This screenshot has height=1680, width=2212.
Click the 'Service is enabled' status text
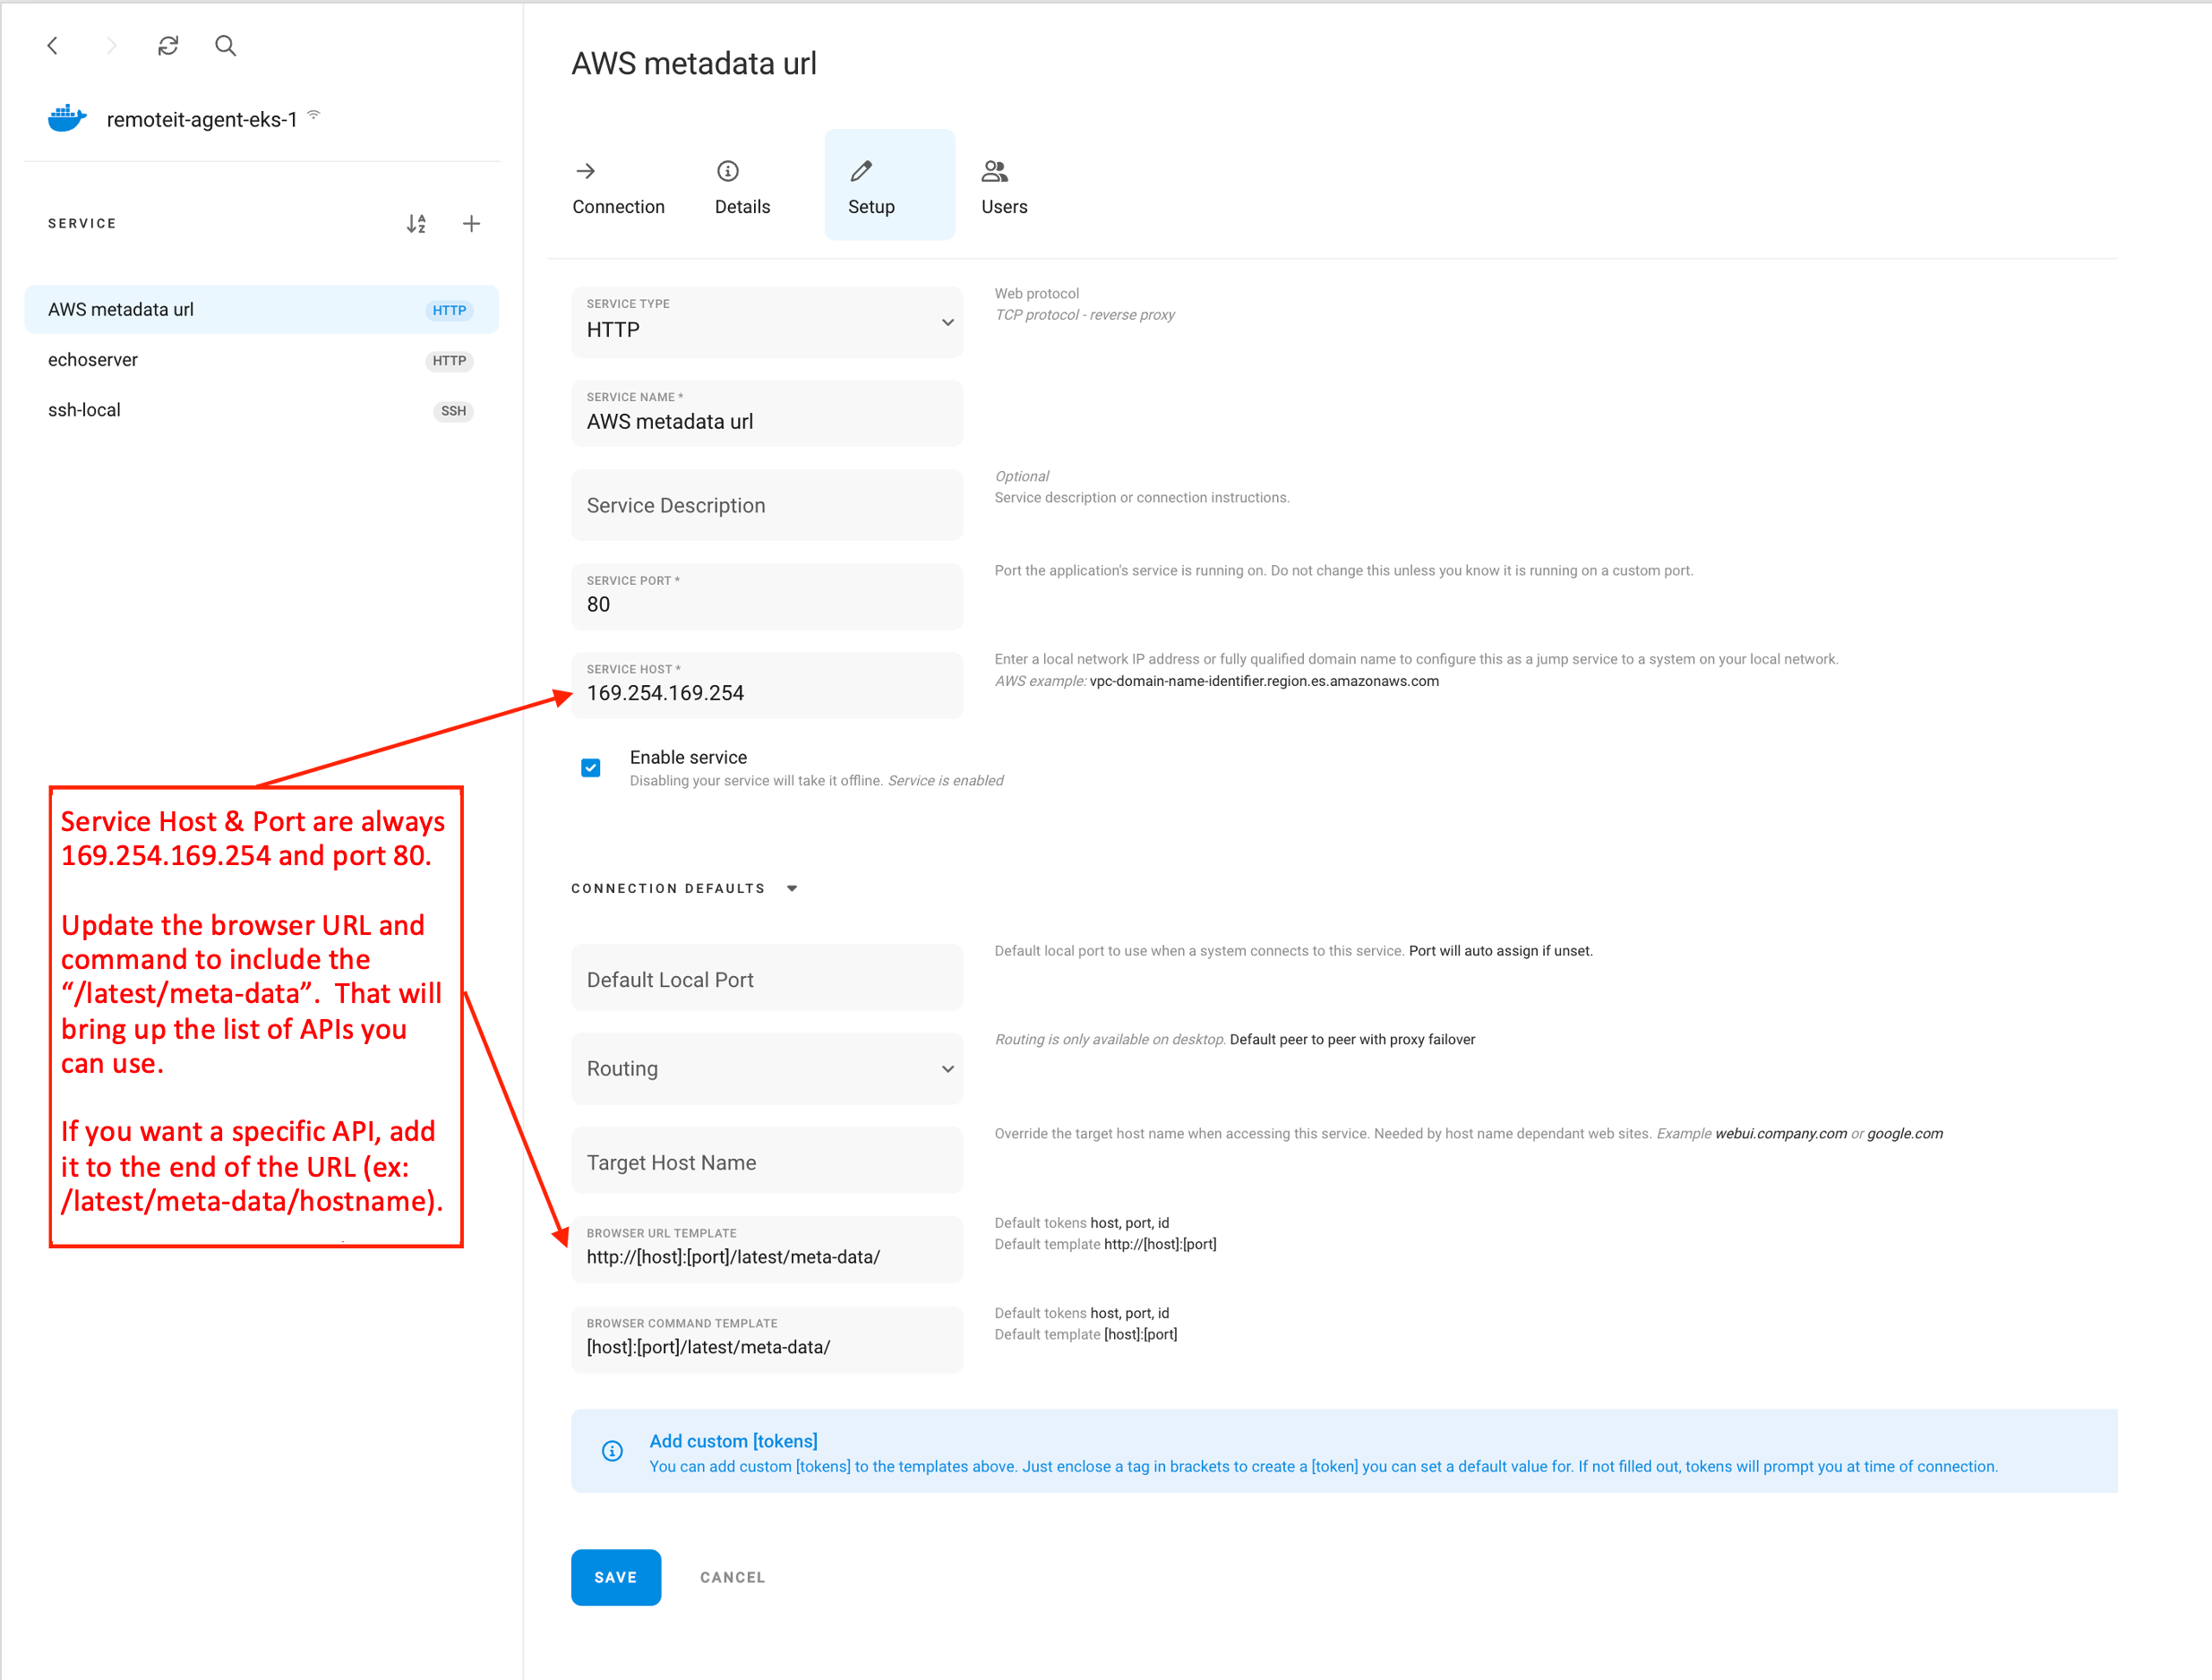946,781
